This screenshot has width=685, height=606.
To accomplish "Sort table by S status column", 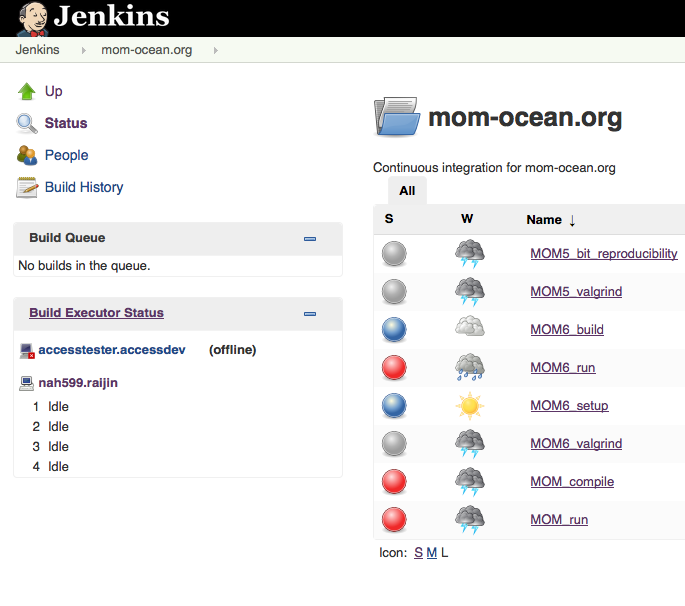I will pos(389,218).
